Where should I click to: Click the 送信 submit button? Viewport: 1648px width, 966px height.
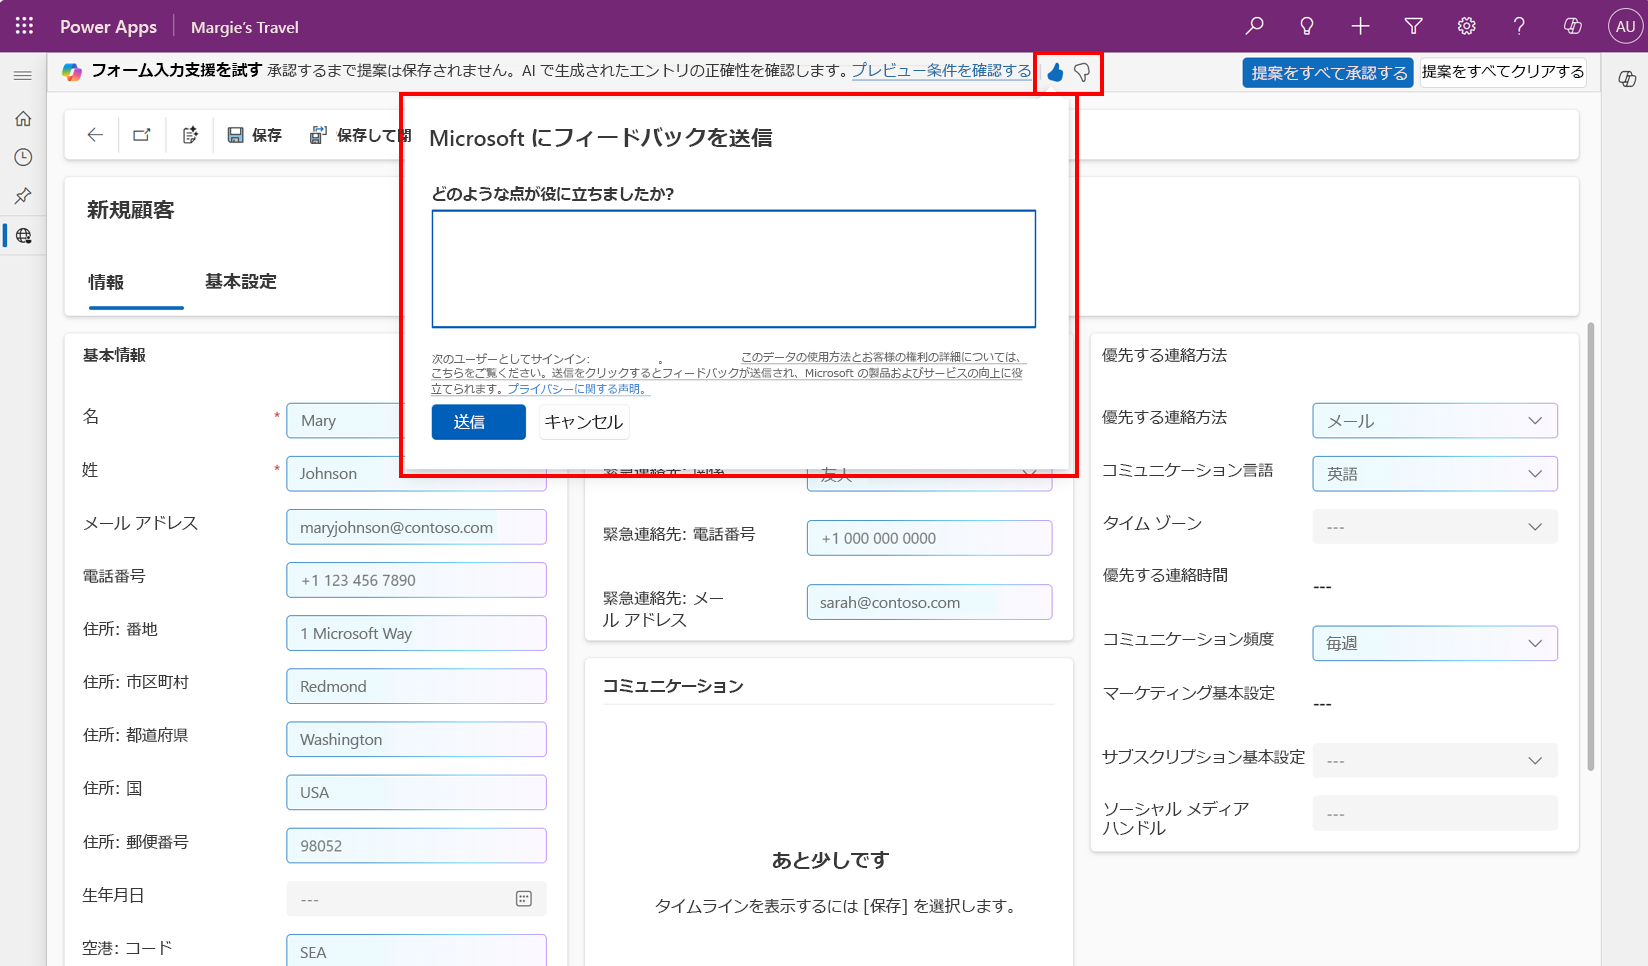[479, 422]
